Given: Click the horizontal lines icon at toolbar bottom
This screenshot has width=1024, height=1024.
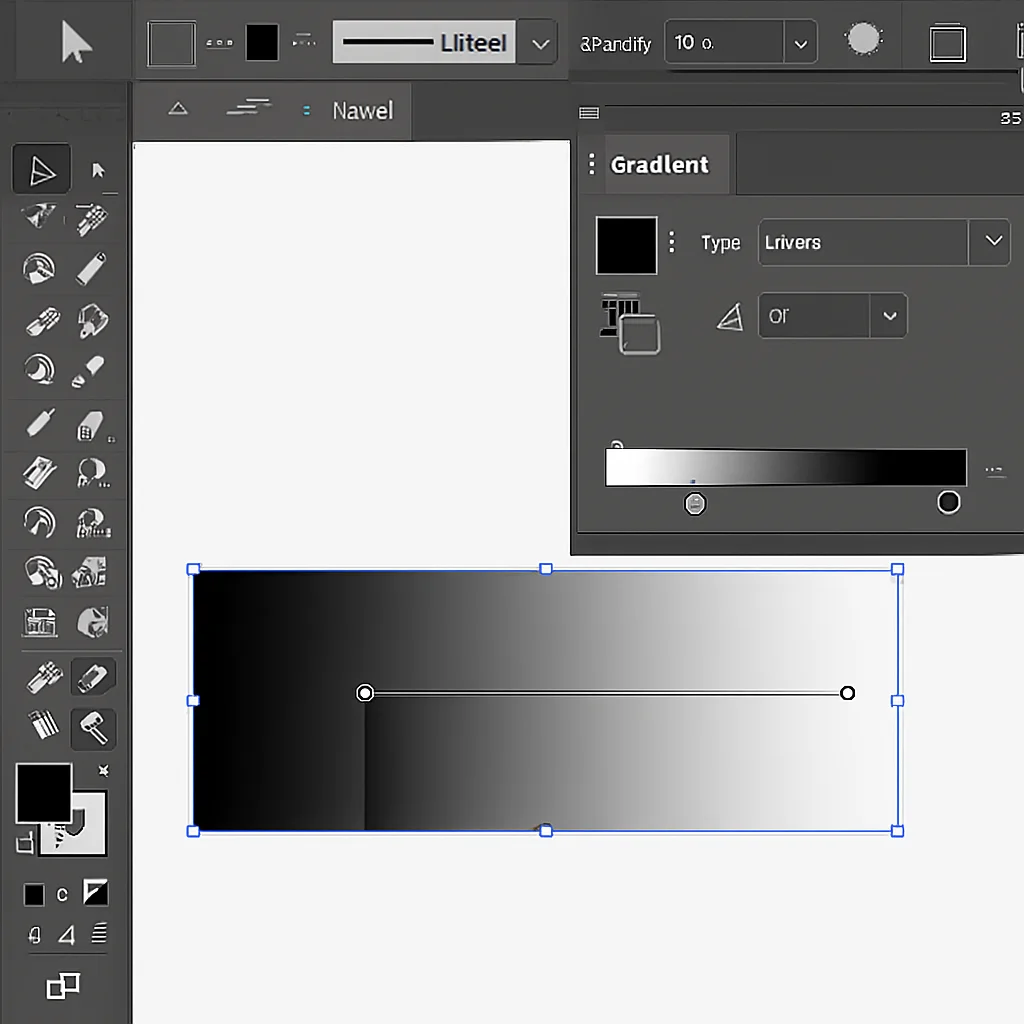Looking at the screenshot, I should 99,933.
